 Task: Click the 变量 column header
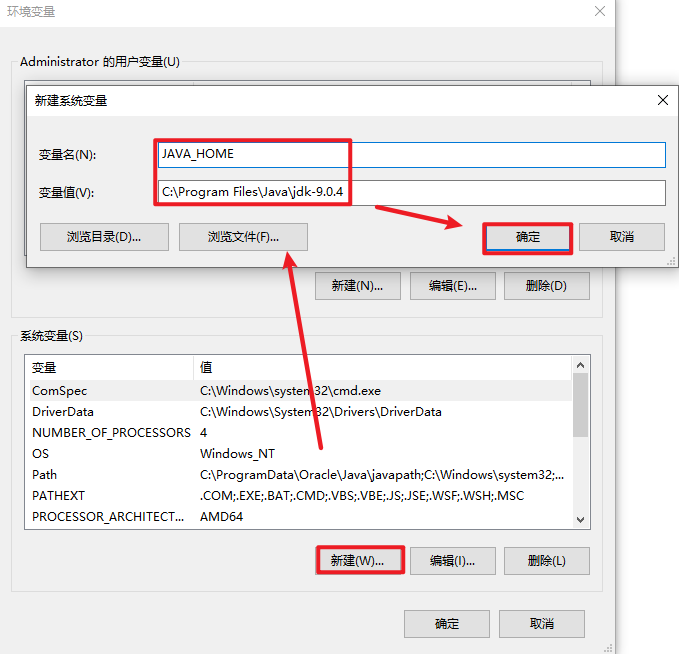[x=110, y=367]
